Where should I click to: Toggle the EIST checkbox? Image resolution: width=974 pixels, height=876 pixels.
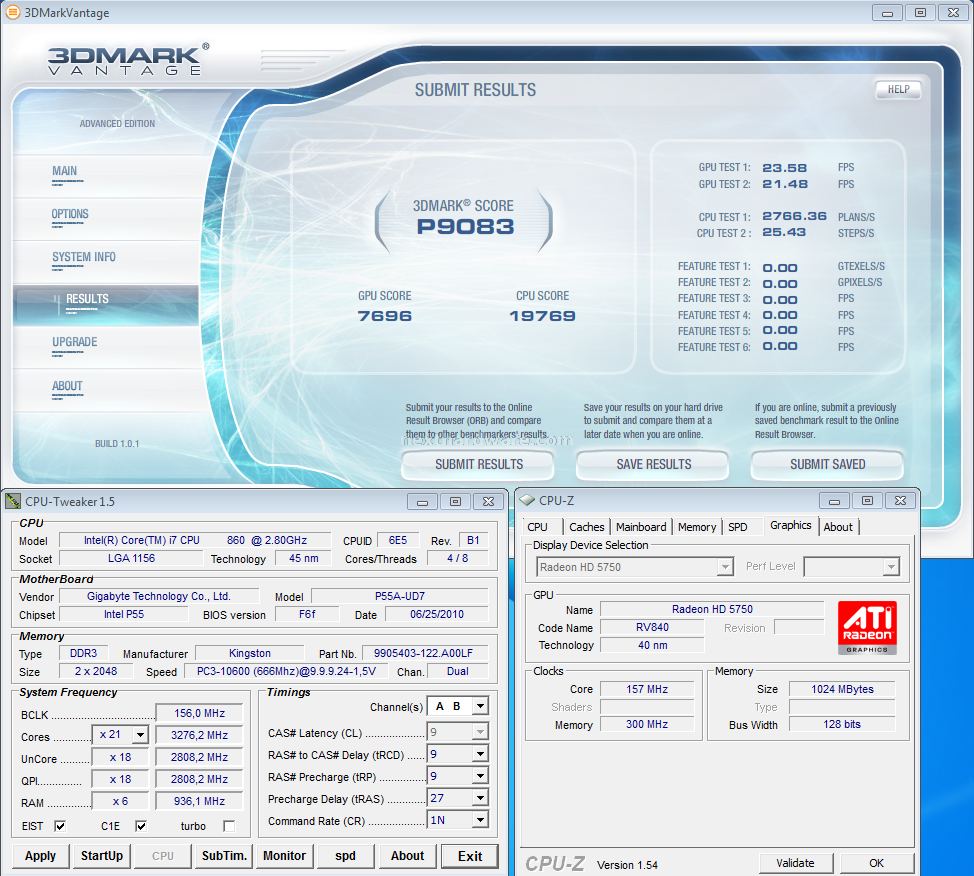coord(60,826)
